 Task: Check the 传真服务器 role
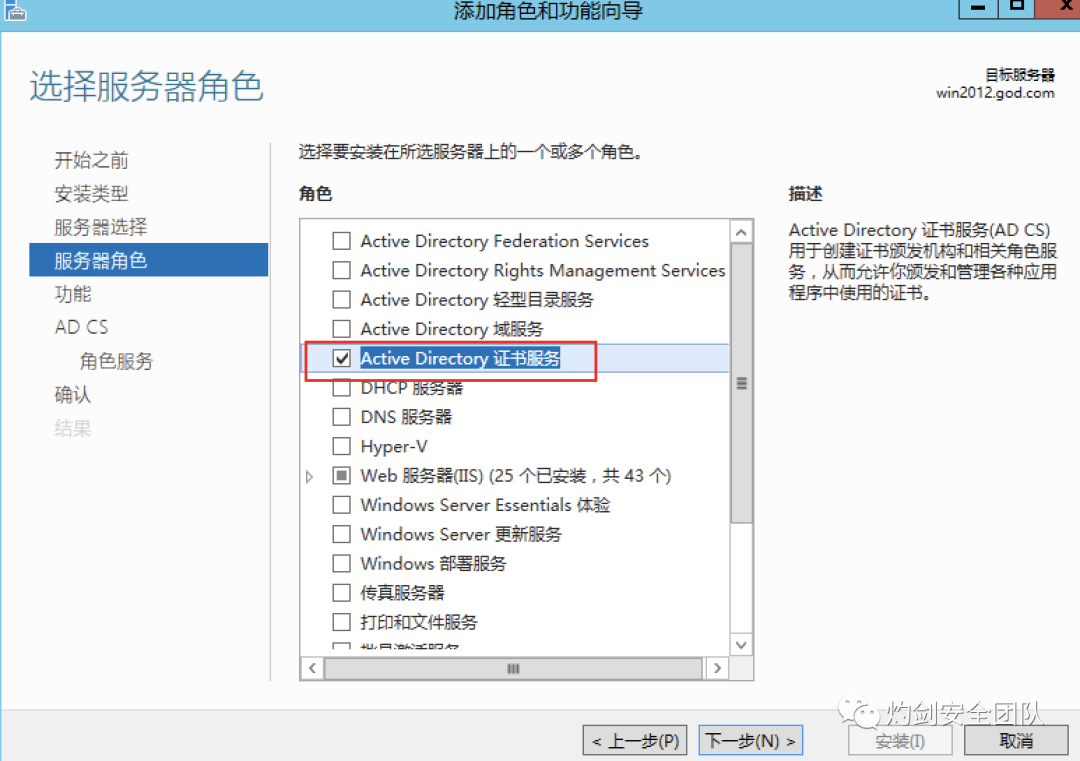[x=341, y=592]
